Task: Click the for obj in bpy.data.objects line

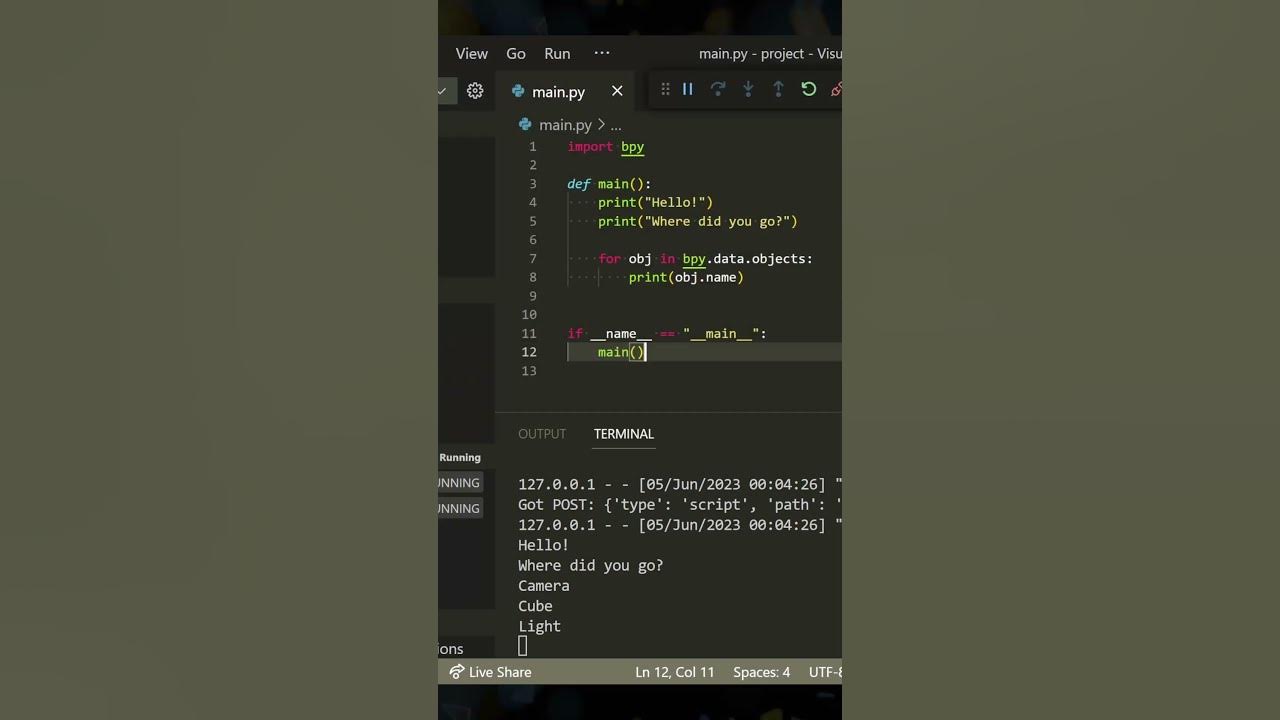Action: coord(705,259)
